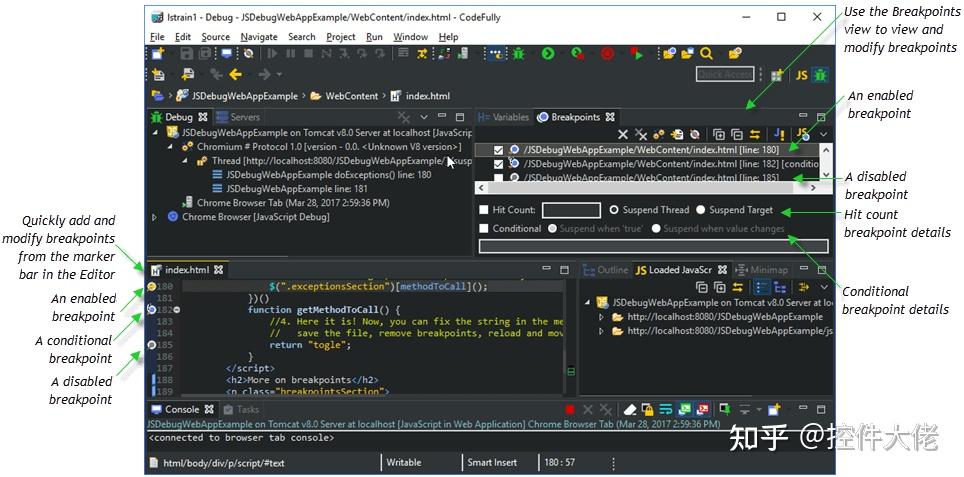Click the Resume debug toolbar icon

[272, 54]
